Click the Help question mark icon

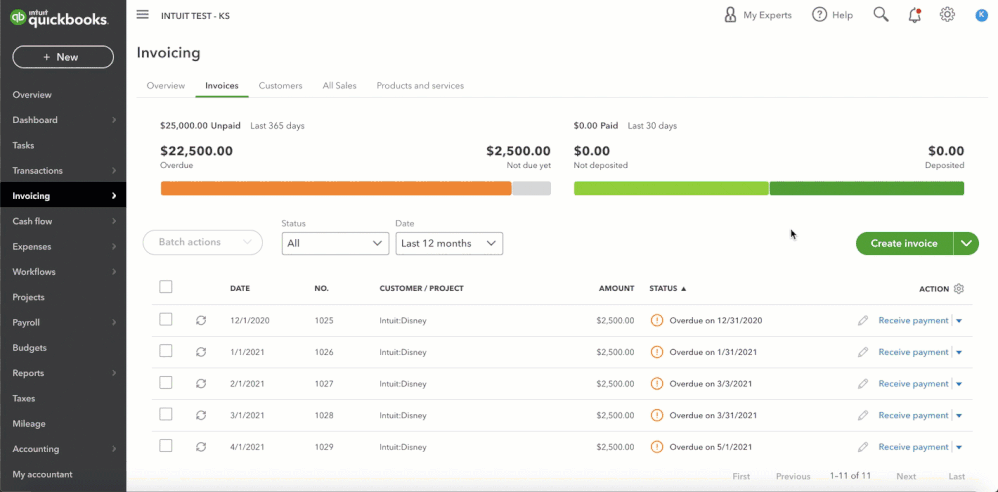[x=820, y=15]
